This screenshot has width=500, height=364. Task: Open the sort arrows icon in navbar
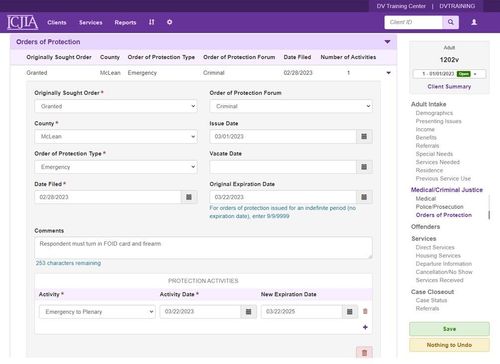152,22
